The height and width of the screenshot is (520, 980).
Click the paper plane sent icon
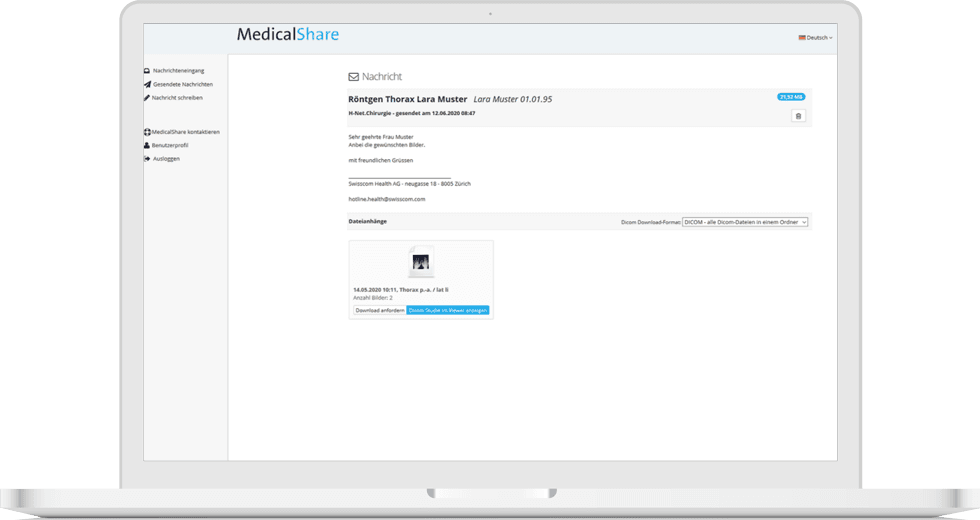point(148,84)
